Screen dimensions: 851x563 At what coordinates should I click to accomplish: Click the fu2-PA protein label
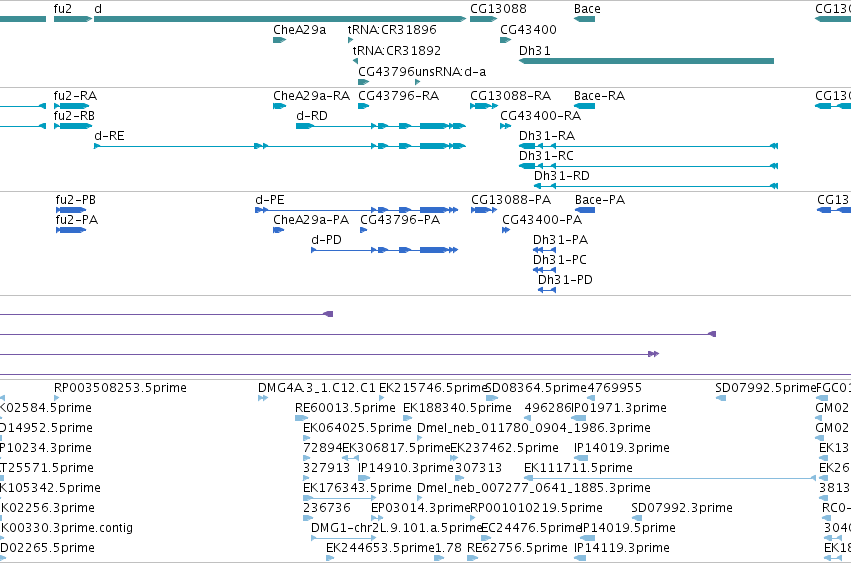pyautogui.click(x=77, y=220)
